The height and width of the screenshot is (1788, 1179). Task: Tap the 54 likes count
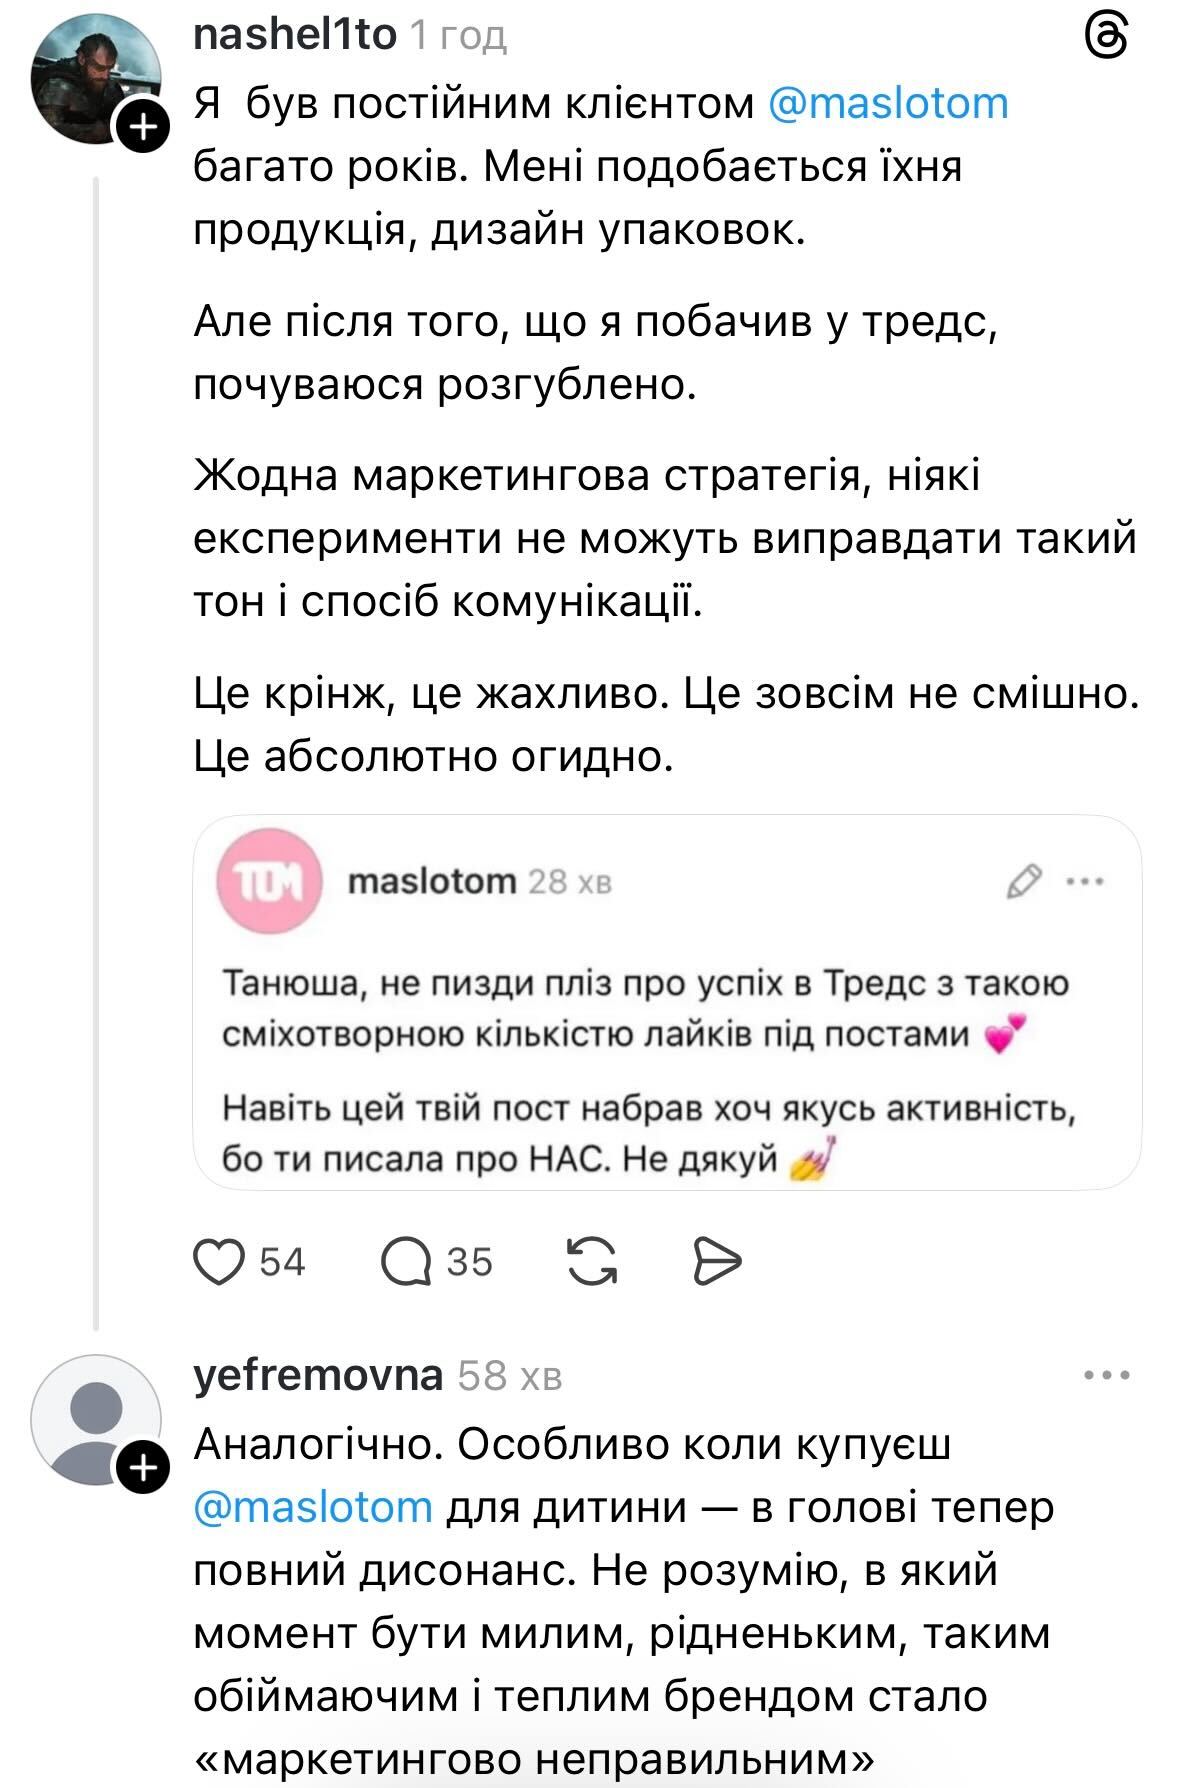click(x=282, y=1262)
